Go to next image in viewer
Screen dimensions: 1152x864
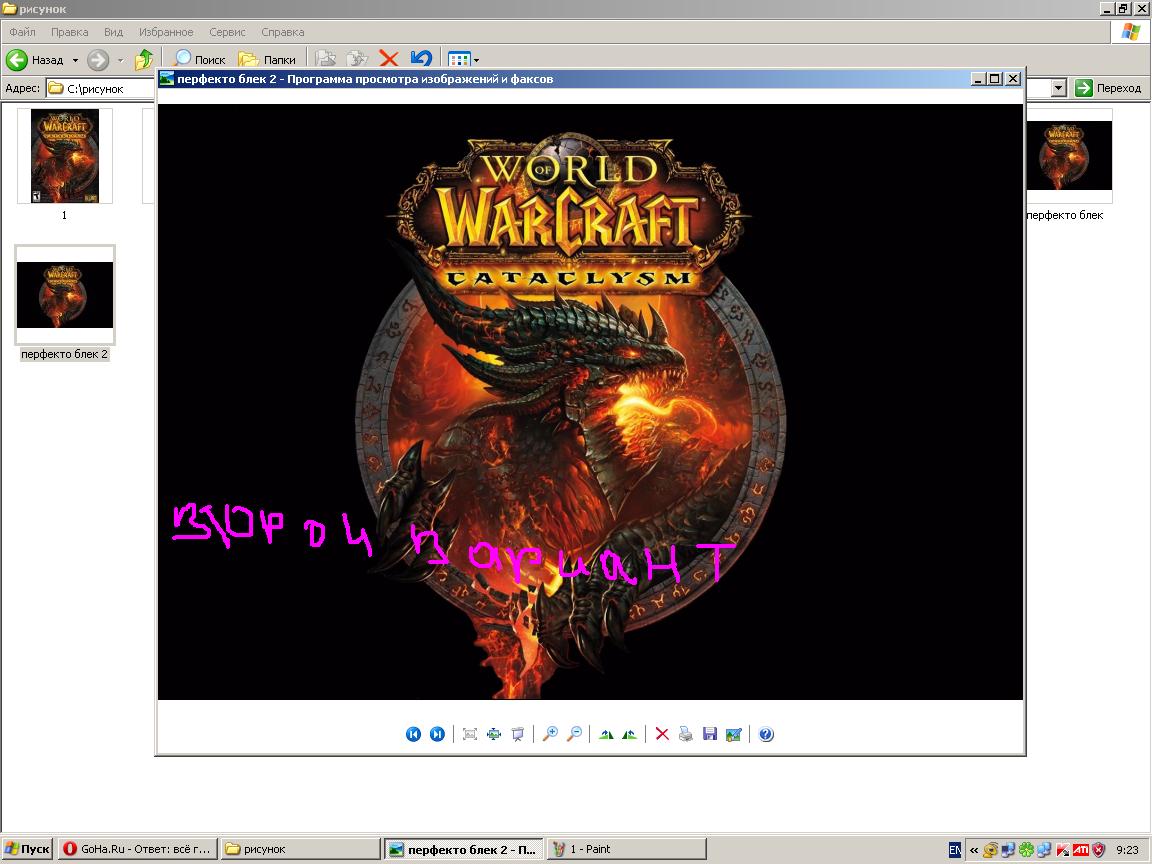tap(437, 734)
